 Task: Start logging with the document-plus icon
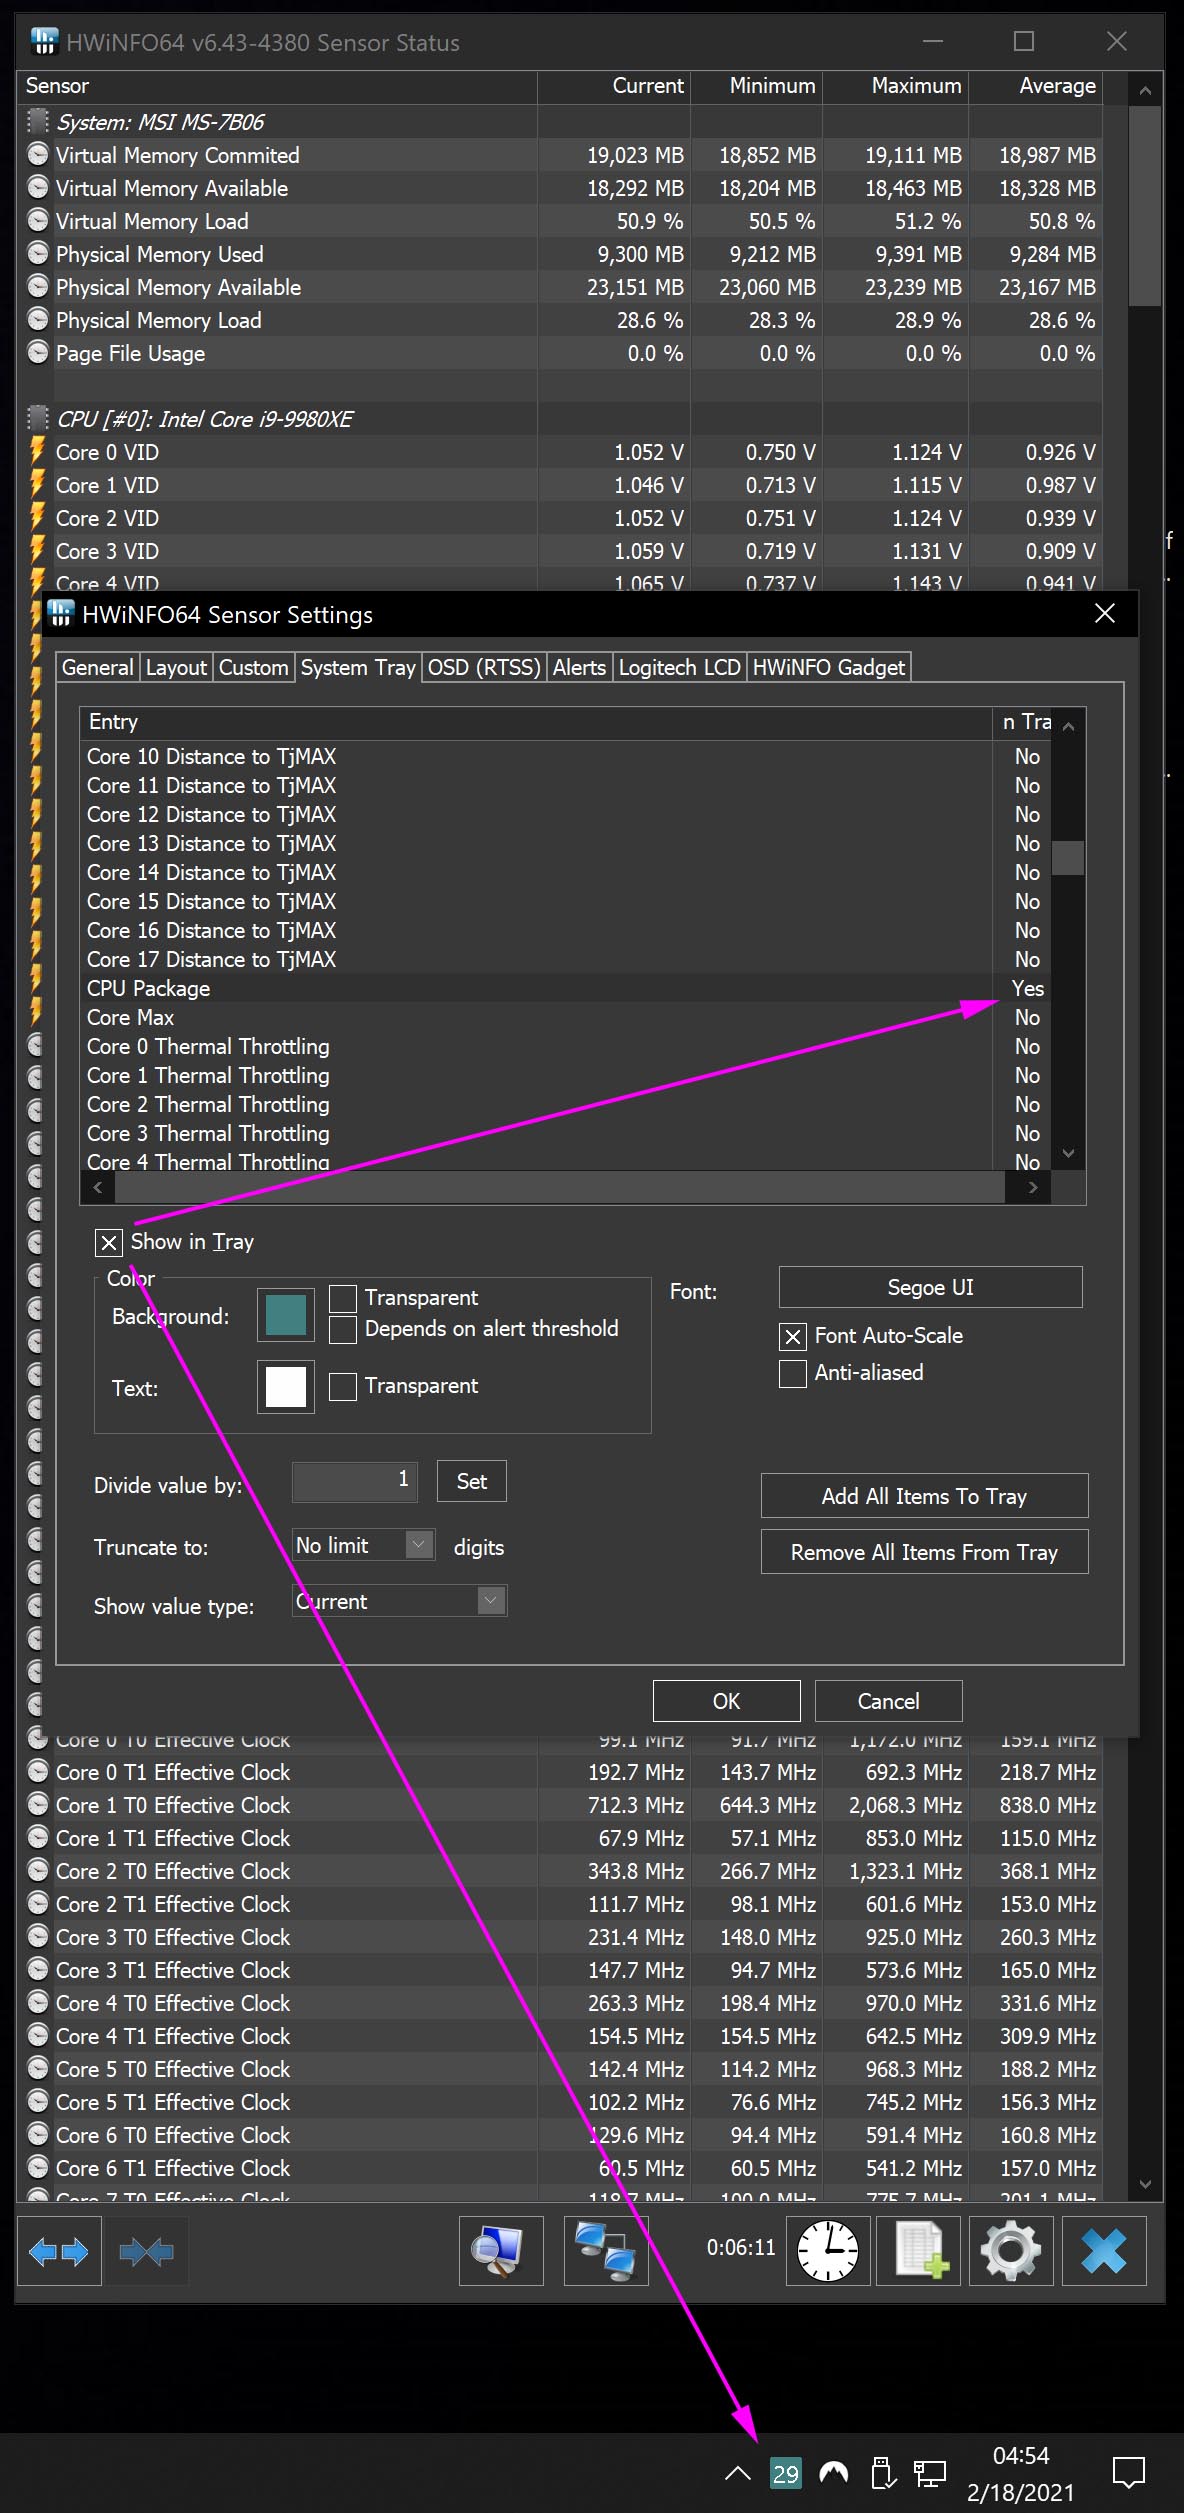918,2251
